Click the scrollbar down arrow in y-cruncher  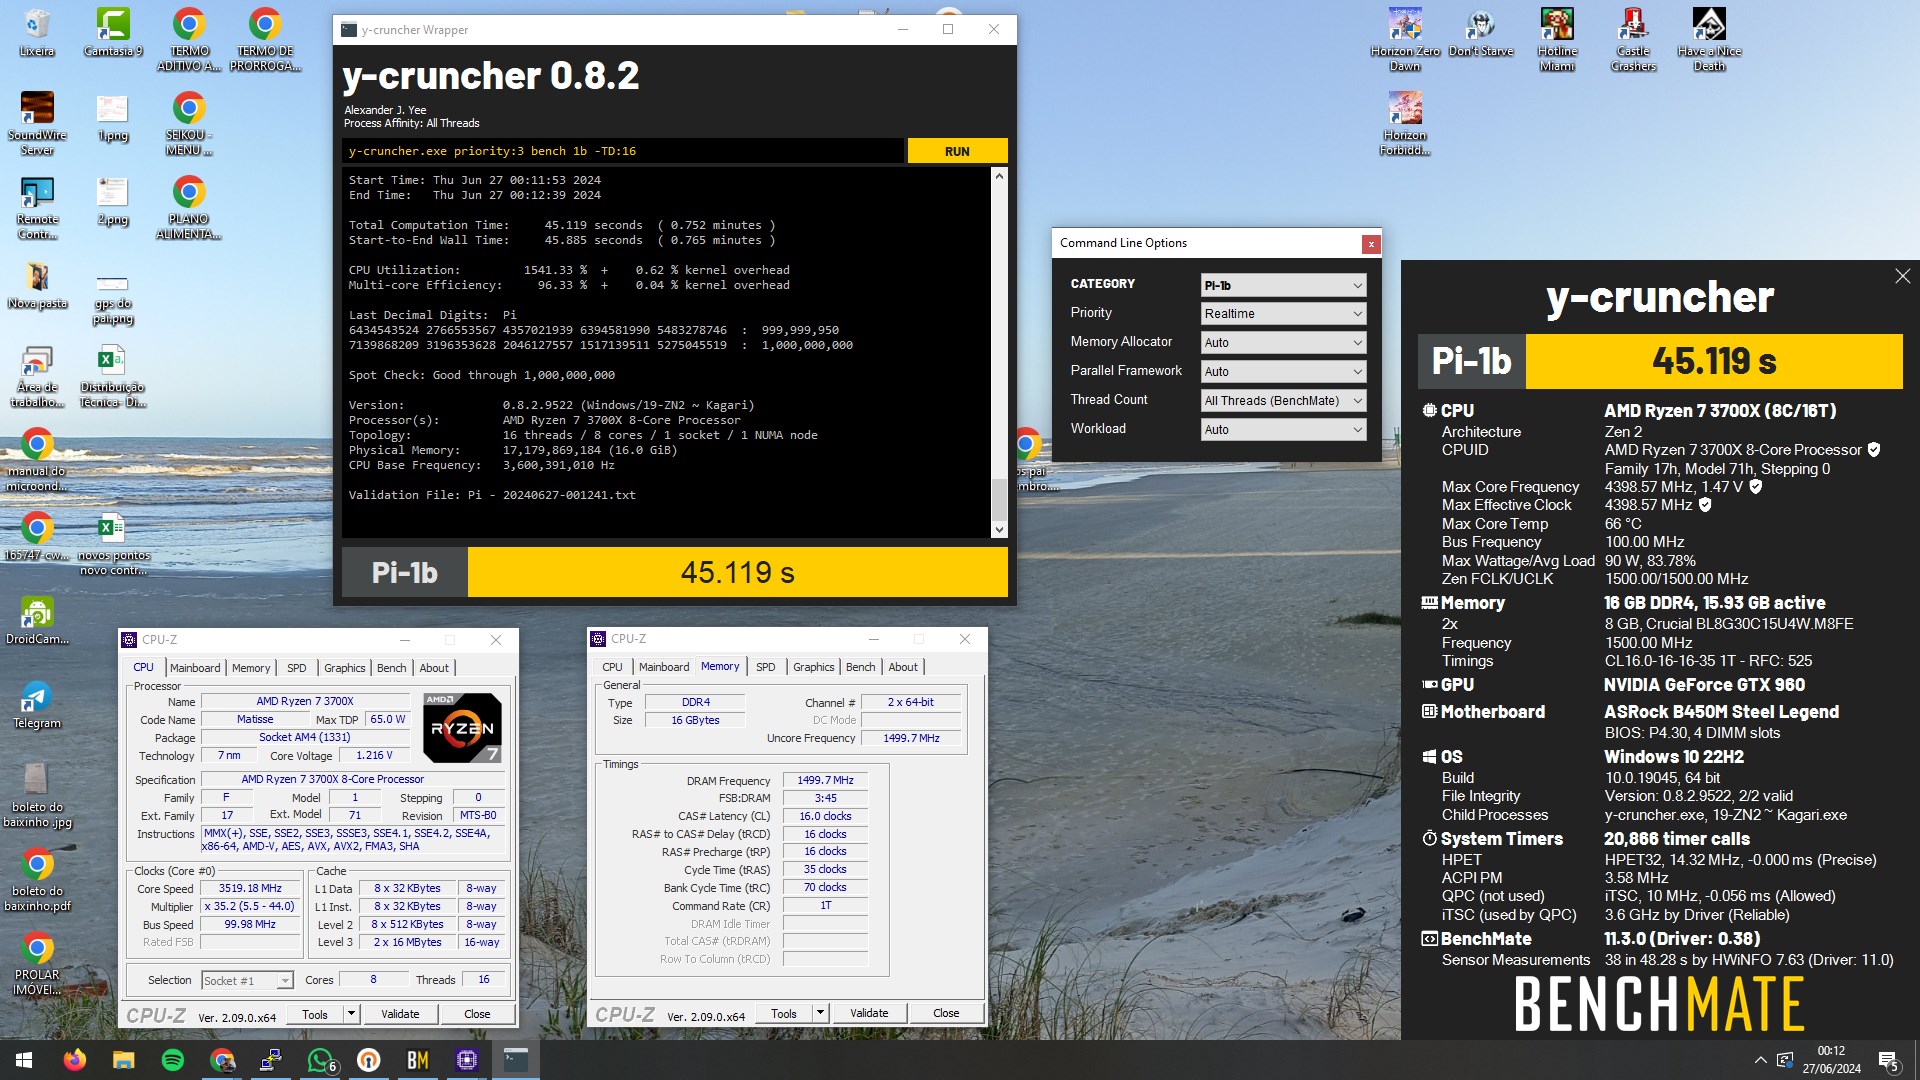click(999, 530)
